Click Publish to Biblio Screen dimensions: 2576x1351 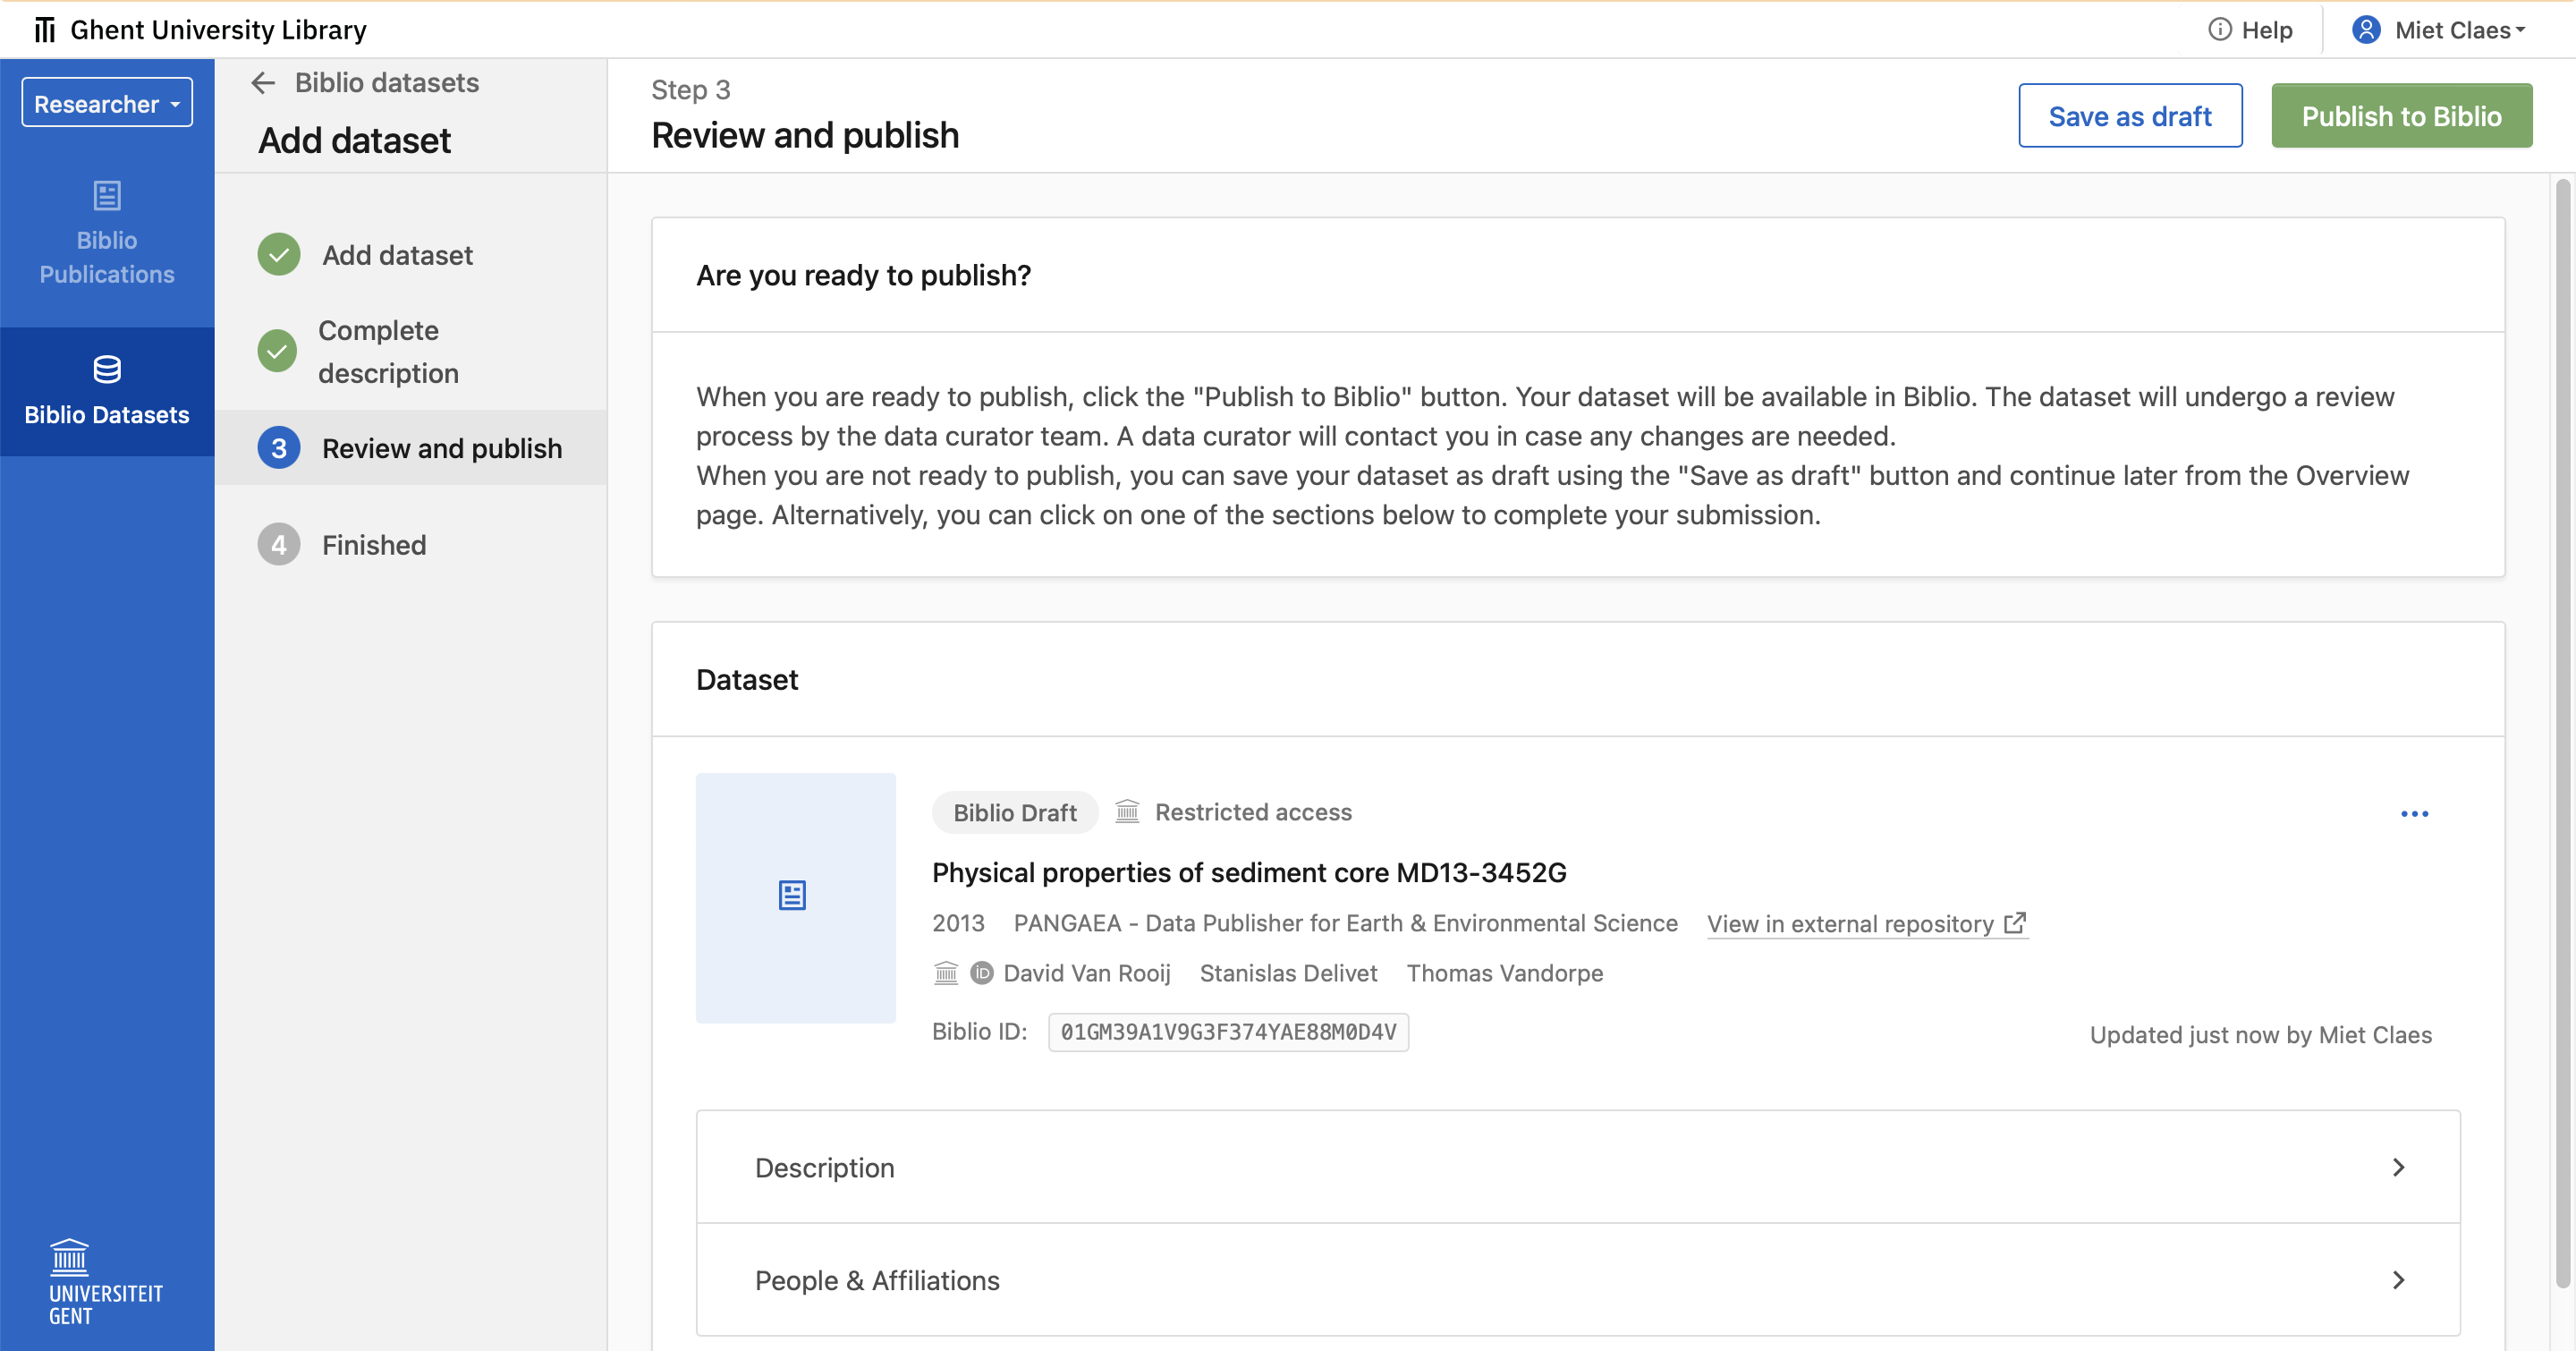[2402, 116]
